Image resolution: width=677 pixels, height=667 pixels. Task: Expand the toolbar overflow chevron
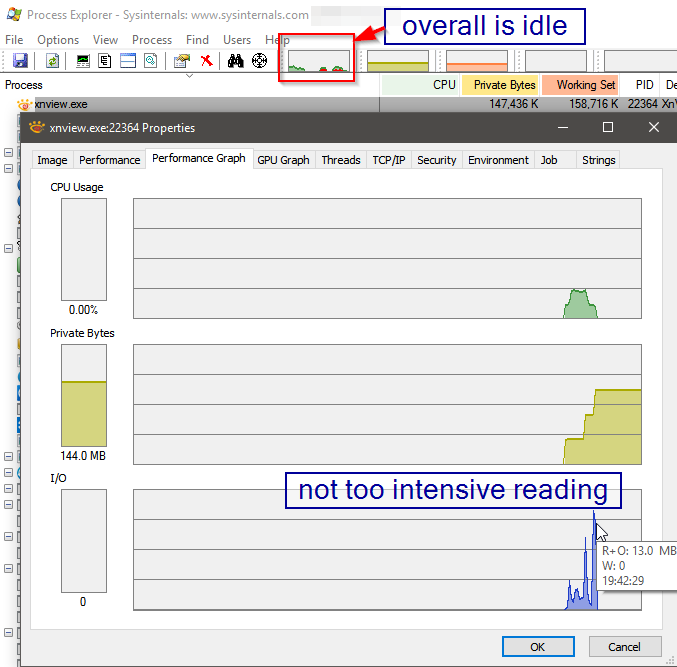(x=190, y=75)
